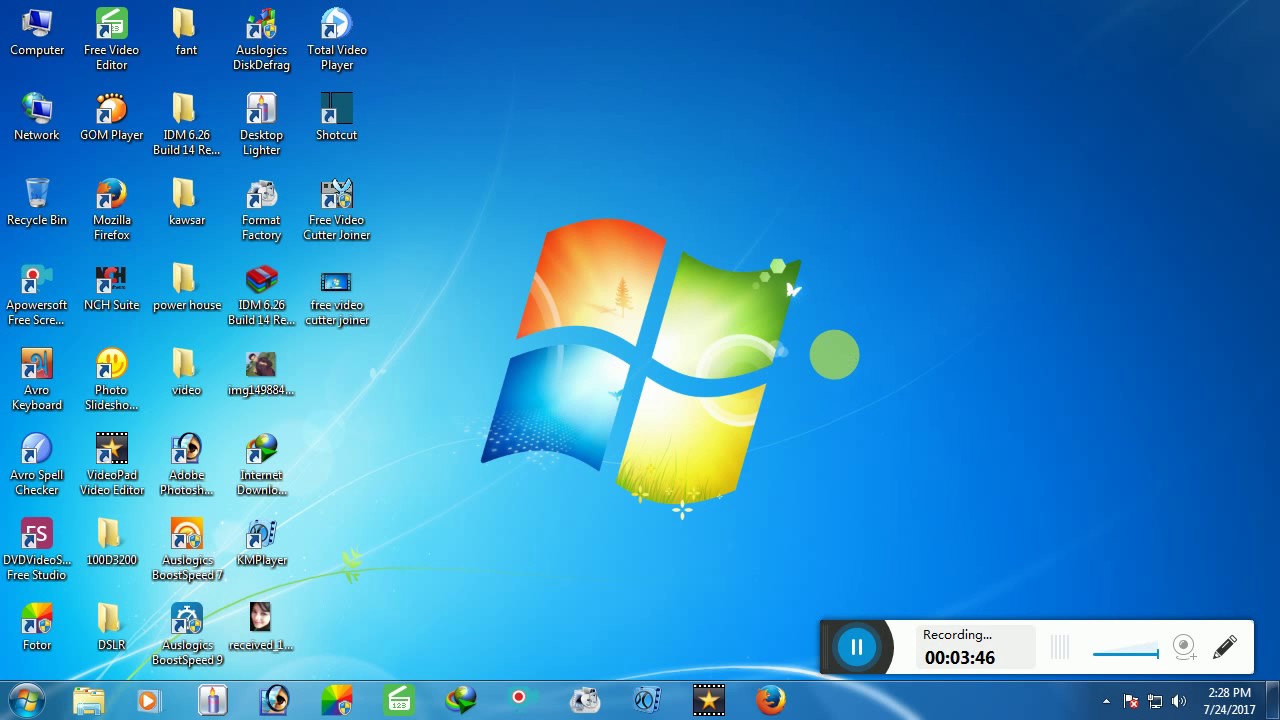Open Windows Explorer from taskbar

(x=88, y=700)
